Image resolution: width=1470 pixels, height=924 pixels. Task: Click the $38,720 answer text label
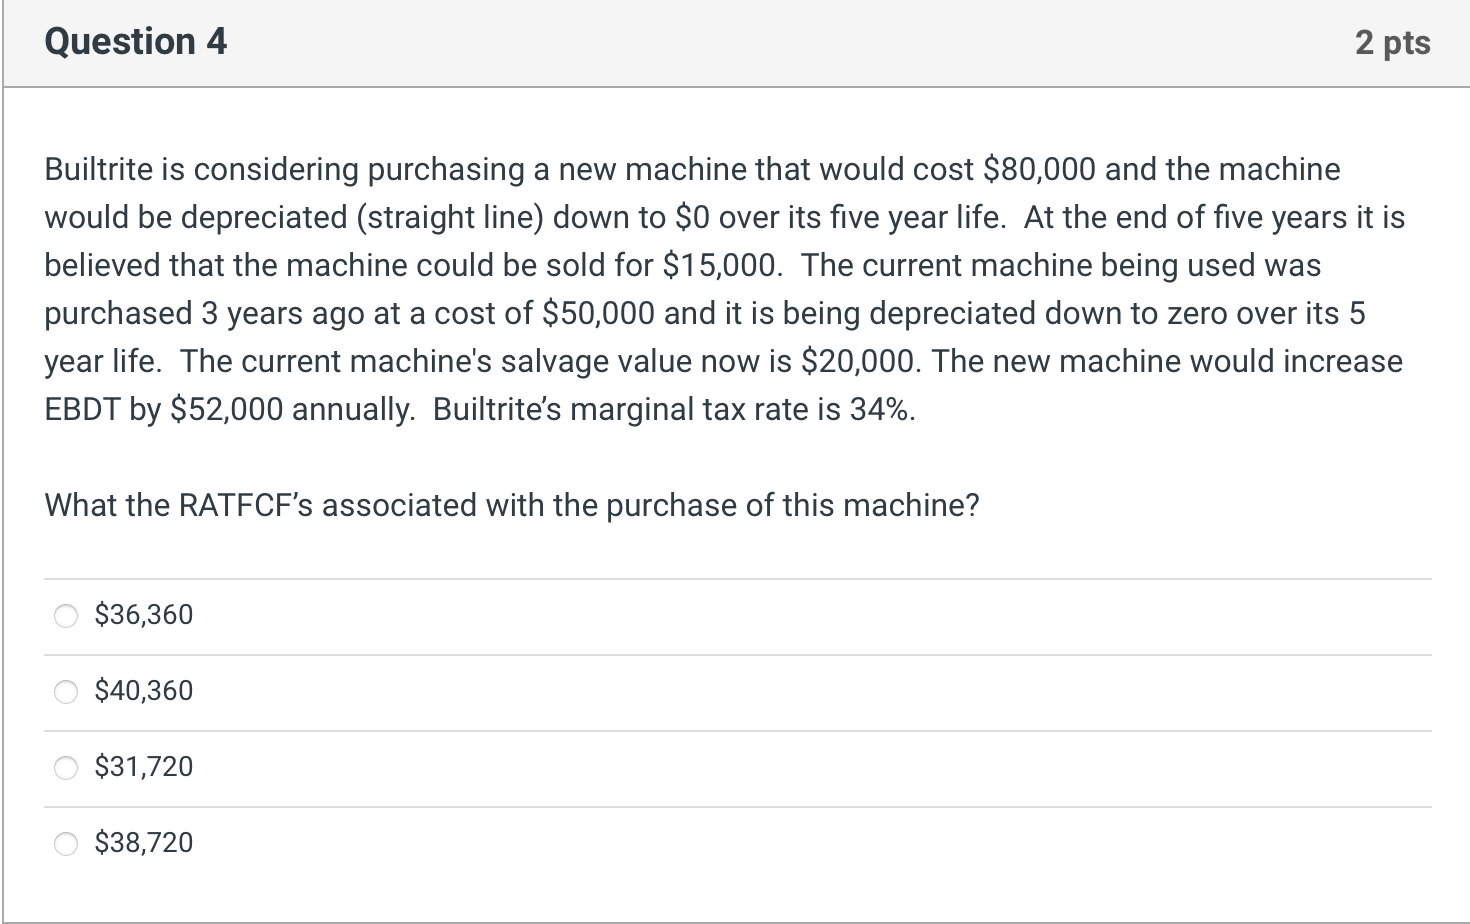tap(144, 843)
